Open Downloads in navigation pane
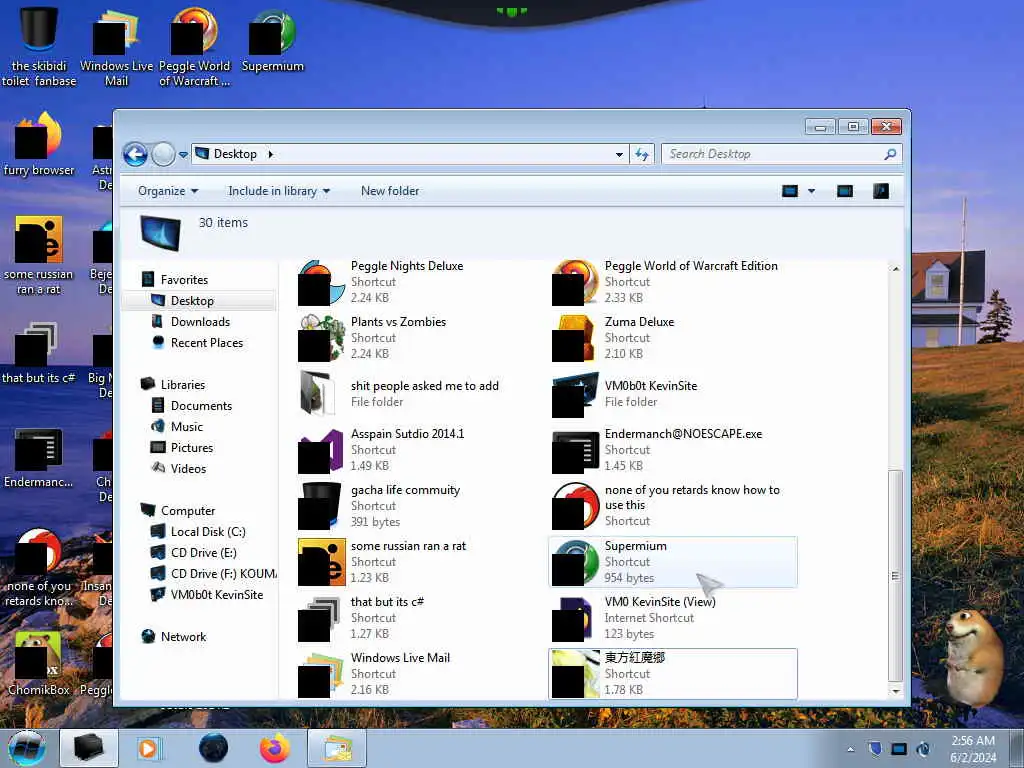Screen dimensions: 1024x768 [x=200, y=321]
